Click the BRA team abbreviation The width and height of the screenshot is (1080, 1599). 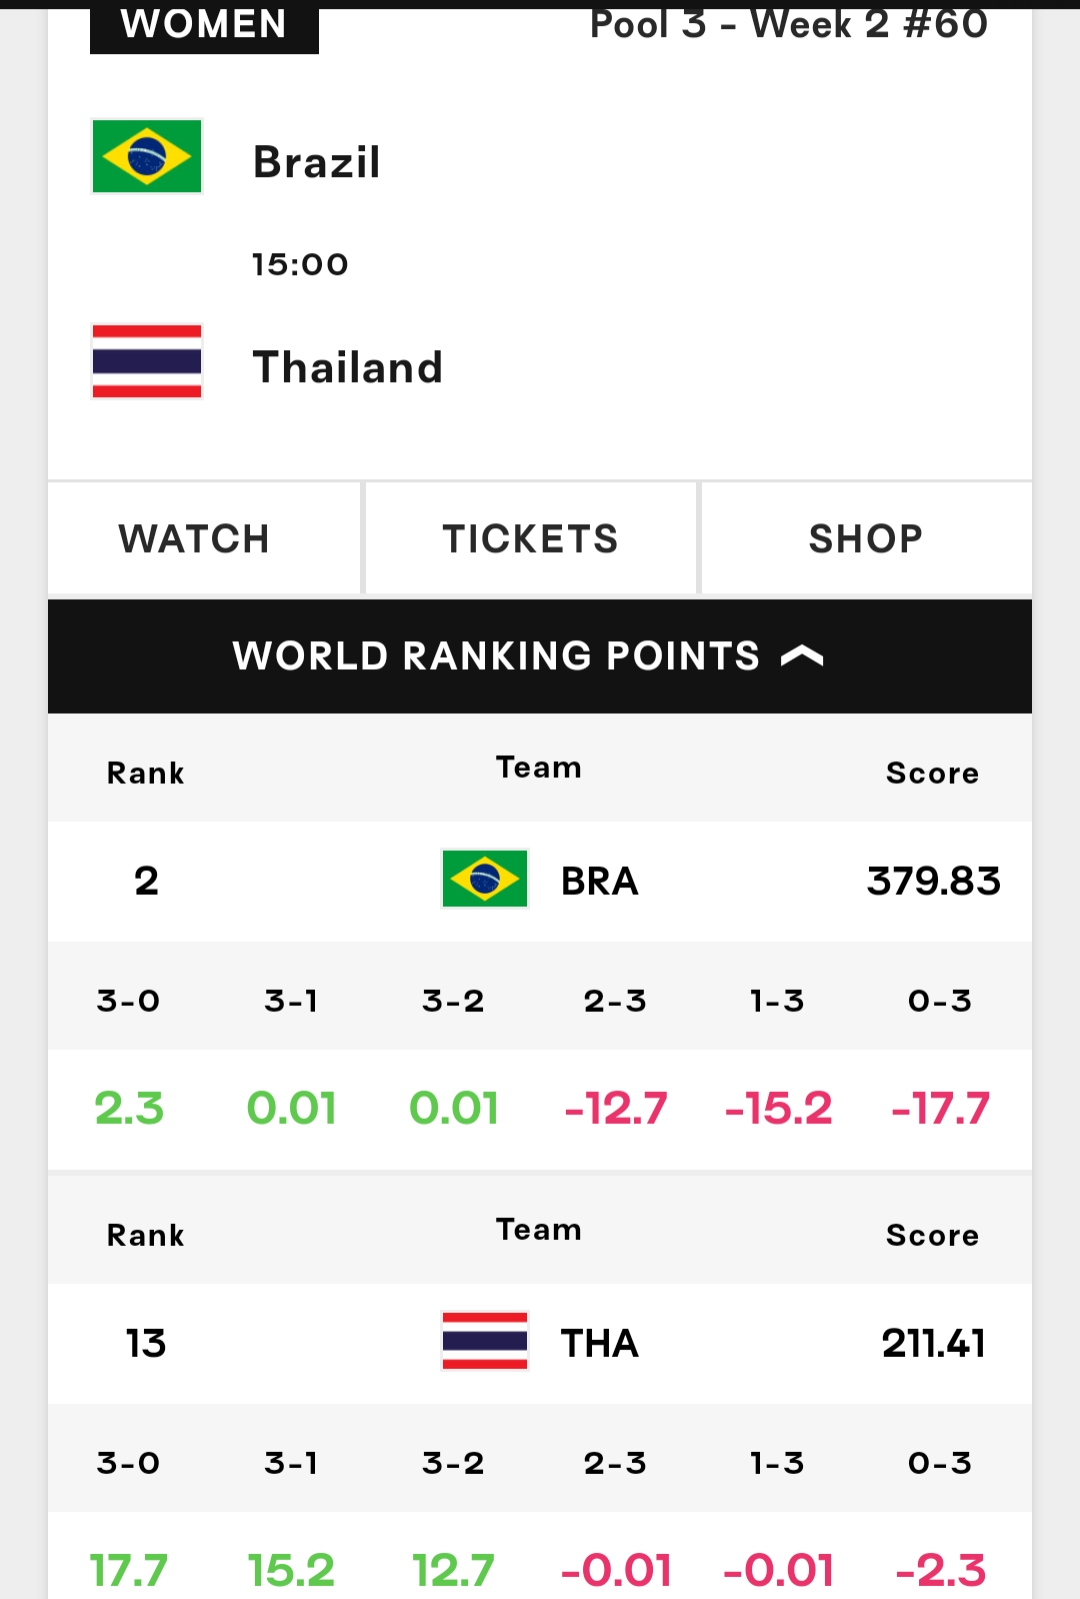pos(599,881)
